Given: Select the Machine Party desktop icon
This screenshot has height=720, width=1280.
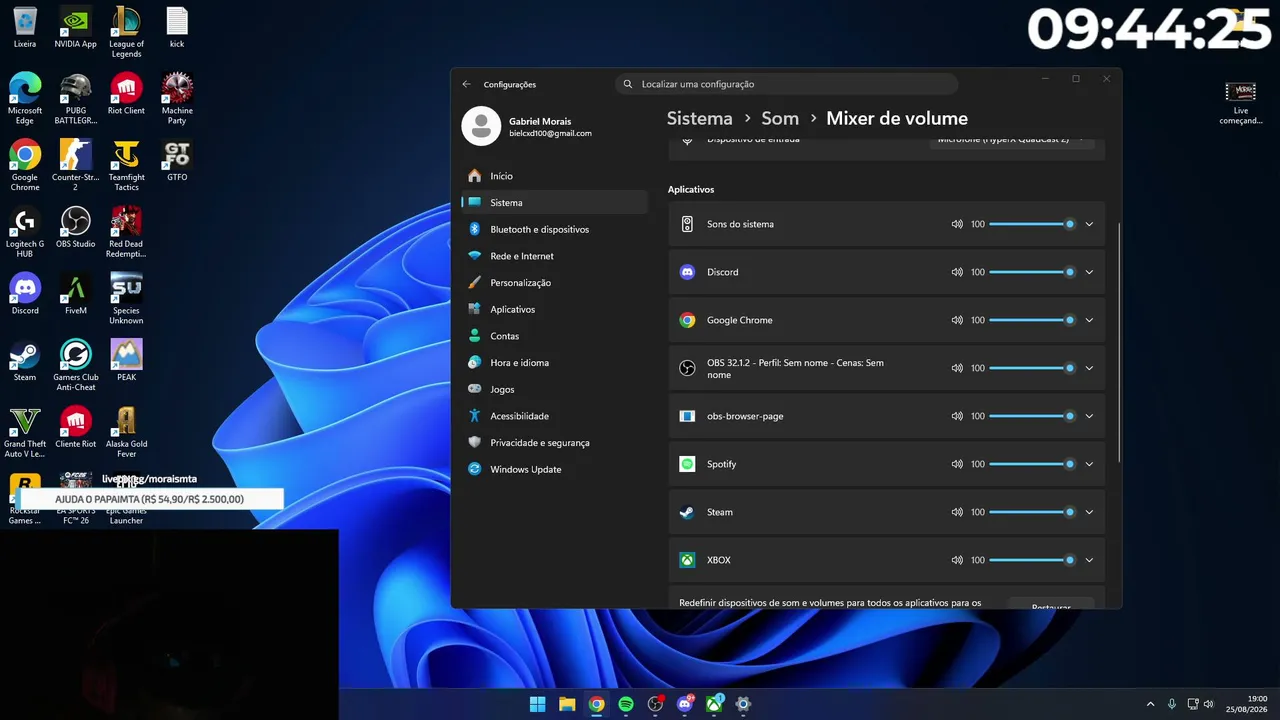Looking at the screenshot, I should click(x=177, y=99).
